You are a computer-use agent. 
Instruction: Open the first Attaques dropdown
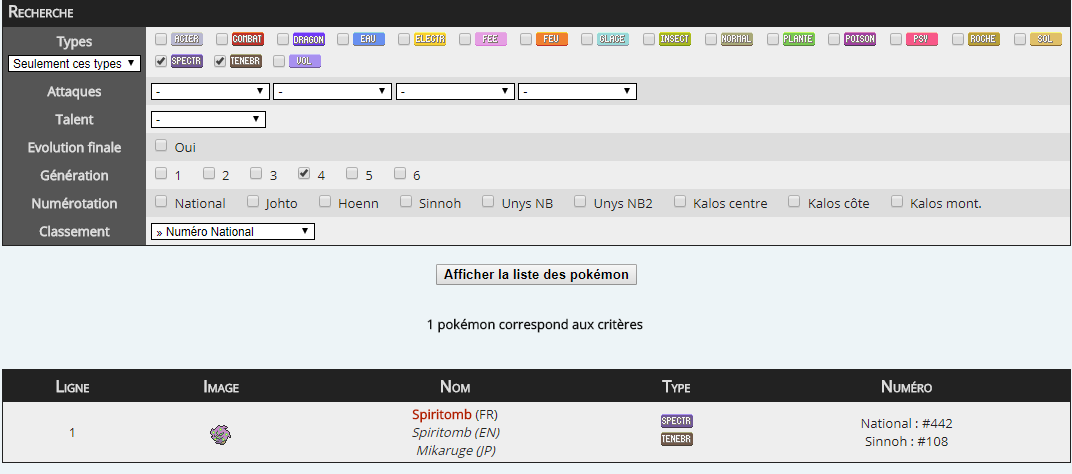click(210, 91)
